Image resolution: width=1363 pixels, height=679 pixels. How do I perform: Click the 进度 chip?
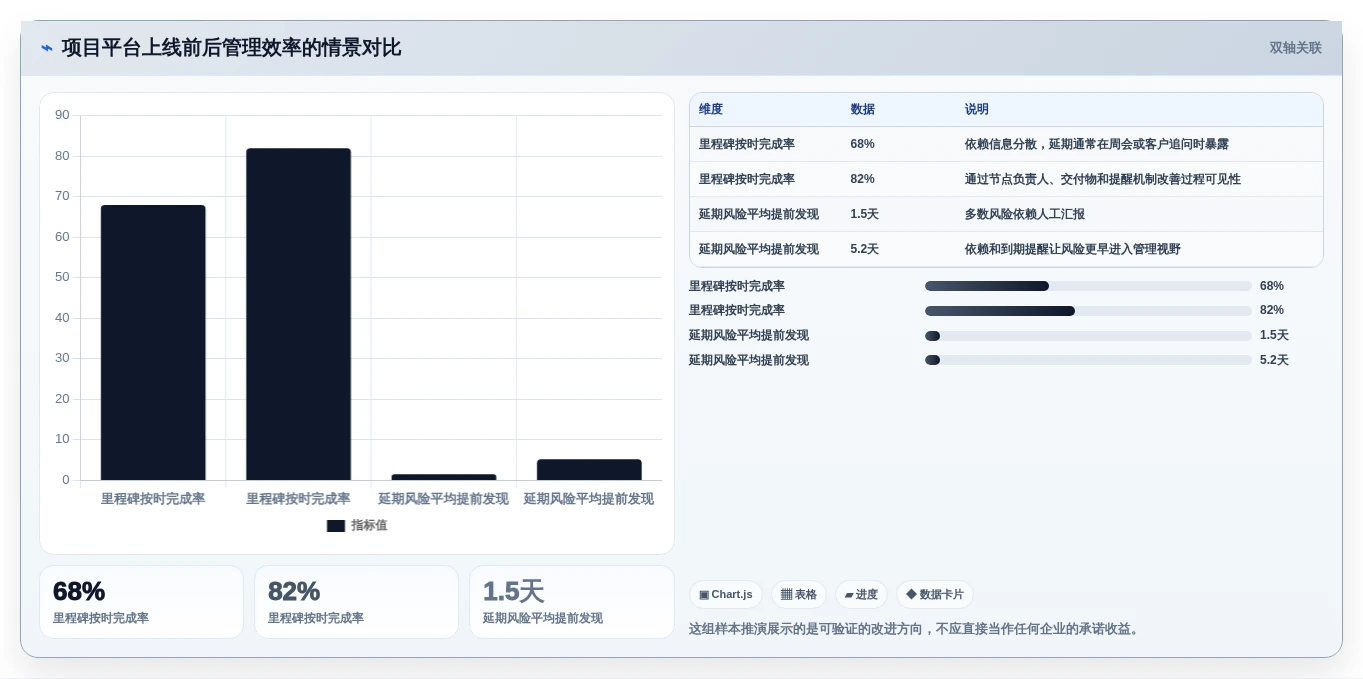pos(861,595)
